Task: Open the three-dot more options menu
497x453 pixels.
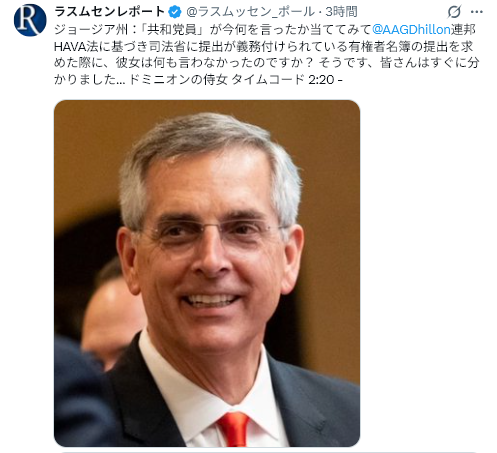Action: click(477, 12)
